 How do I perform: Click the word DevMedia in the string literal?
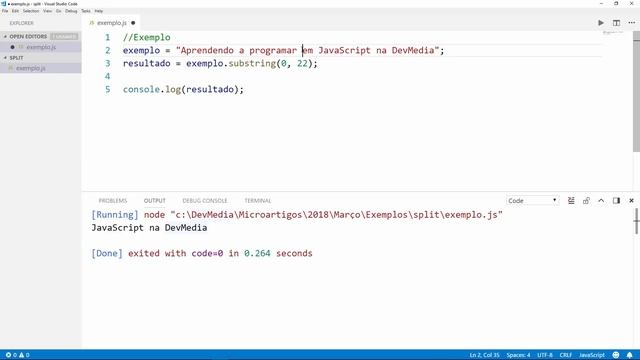413,50
